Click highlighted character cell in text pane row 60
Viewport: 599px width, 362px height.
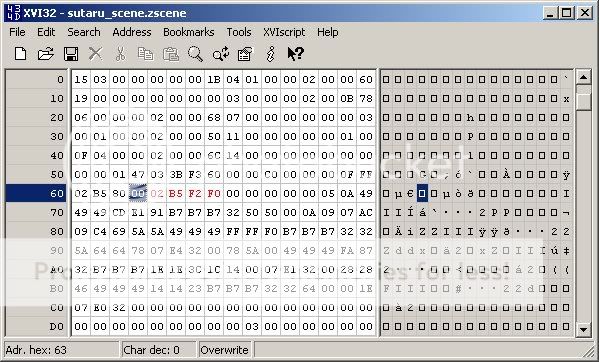point(422,194)
